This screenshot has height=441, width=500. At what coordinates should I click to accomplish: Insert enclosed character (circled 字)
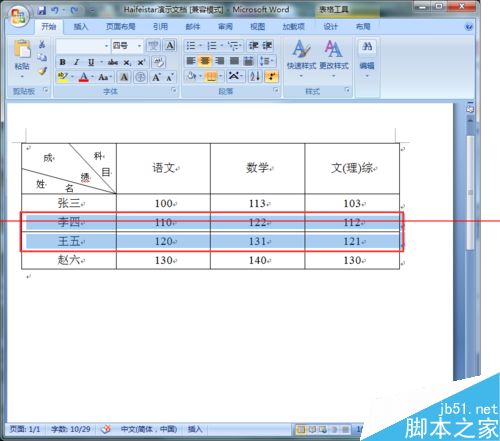[140, 77]
